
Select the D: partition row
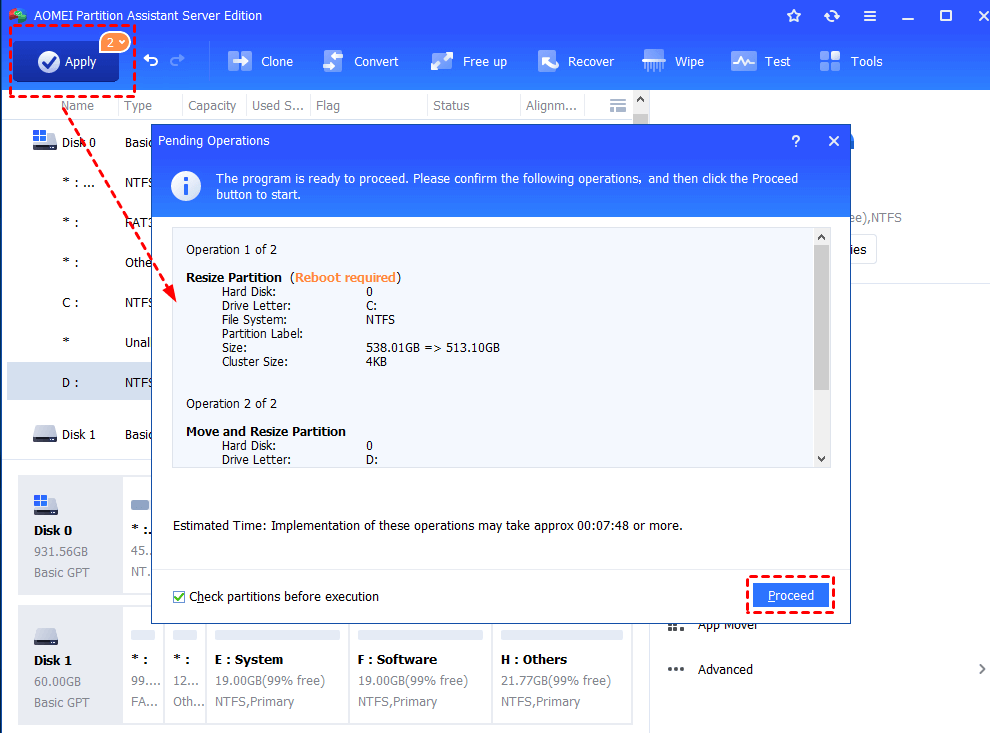point(79,382)
